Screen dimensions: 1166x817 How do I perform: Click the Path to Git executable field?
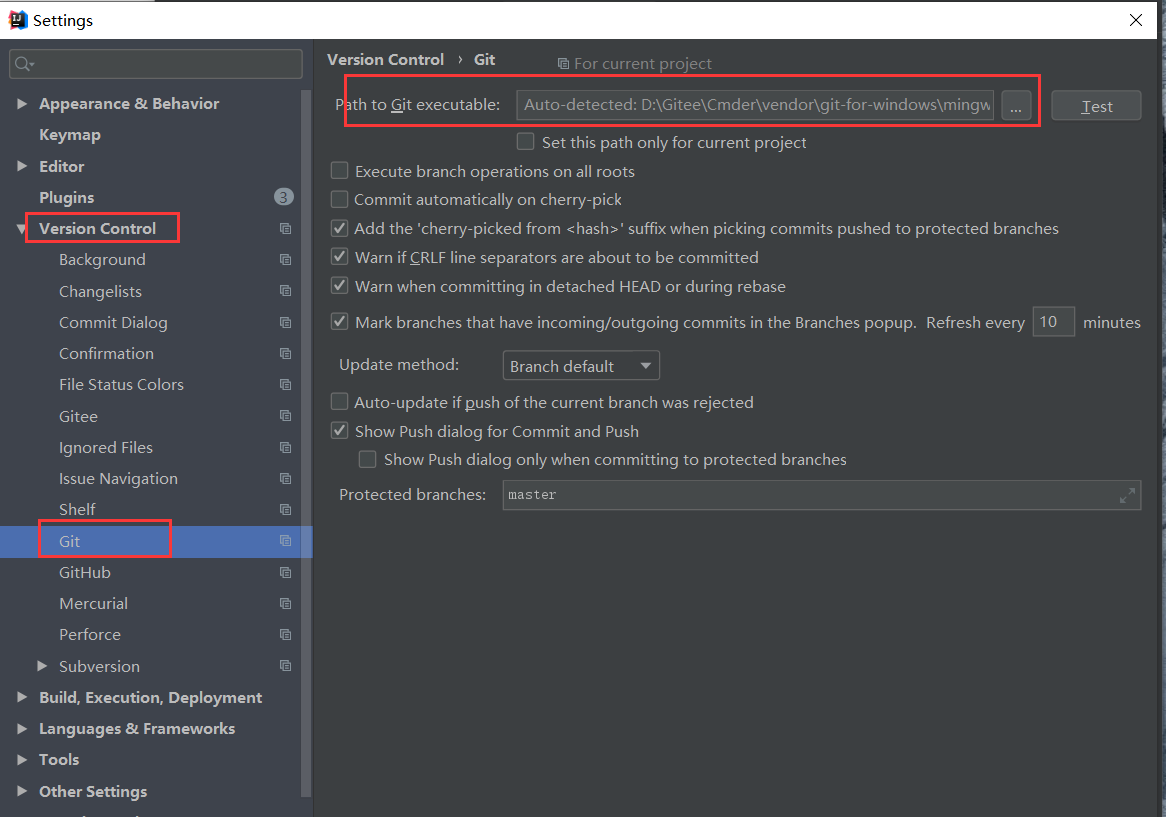coord(755,105)
